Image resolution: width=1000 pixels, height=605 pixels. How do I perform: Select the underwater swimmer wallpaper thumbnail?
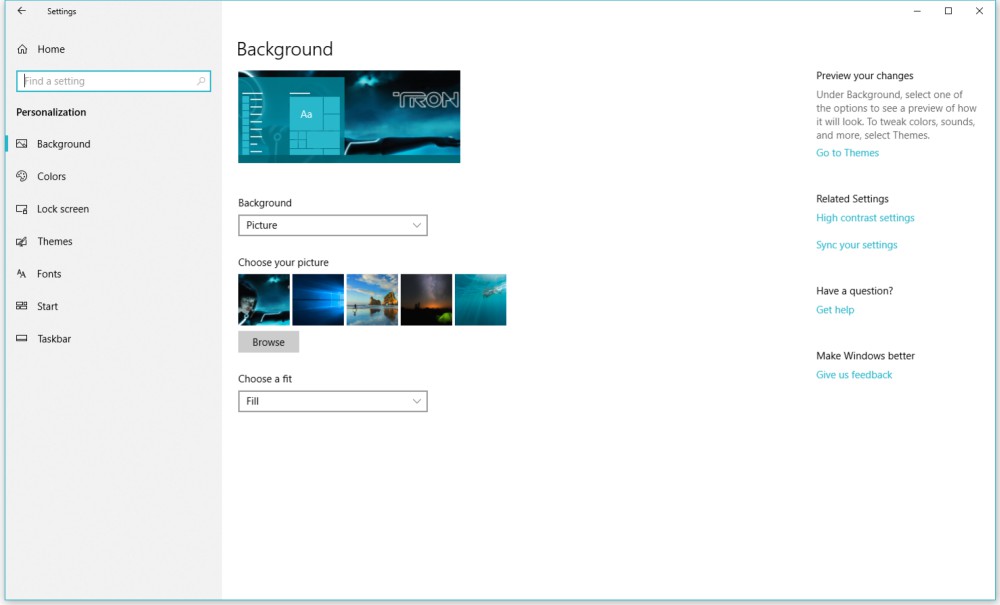point(481,300)
